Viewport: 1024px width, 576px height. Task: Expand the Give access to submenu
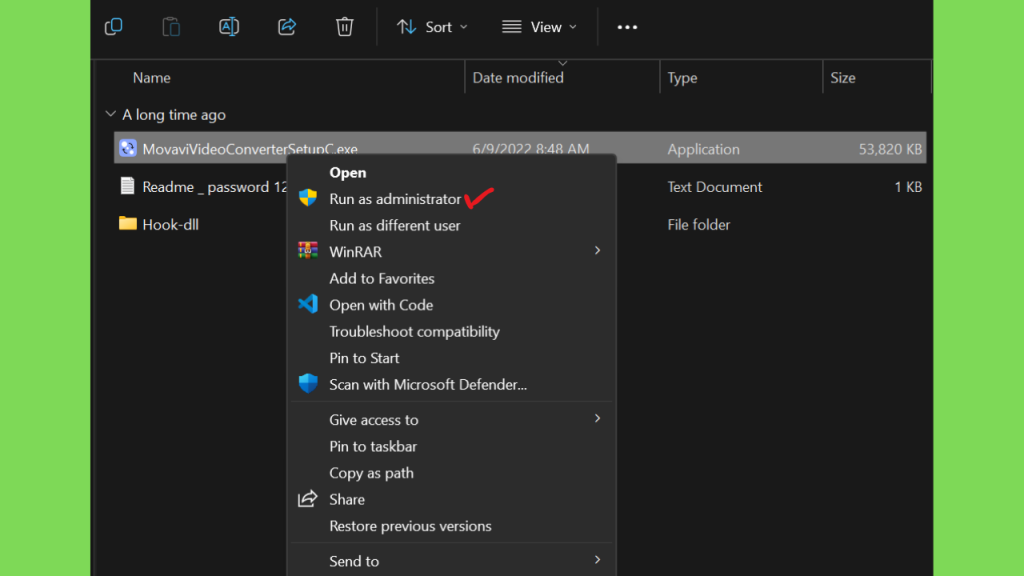click(597, 419)
